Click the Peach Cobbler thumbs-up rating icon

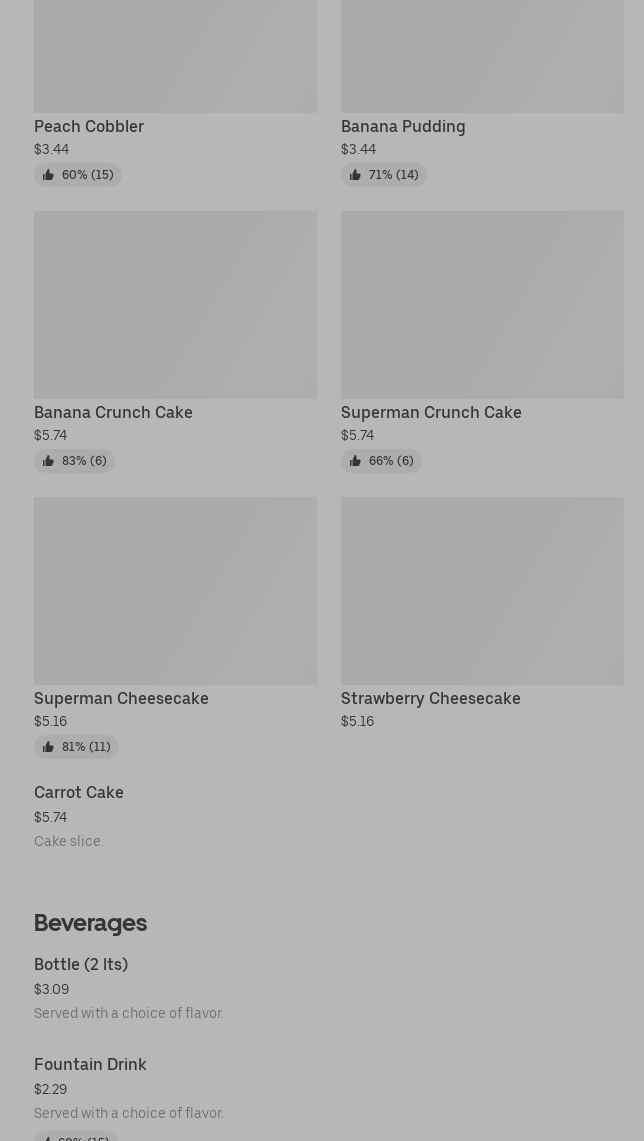(x=48, y=175)
